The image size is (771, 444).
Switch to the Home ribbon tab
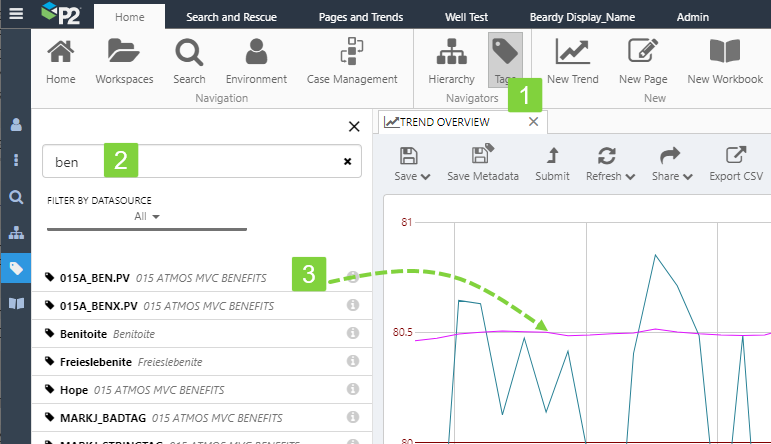pos(129,17)
